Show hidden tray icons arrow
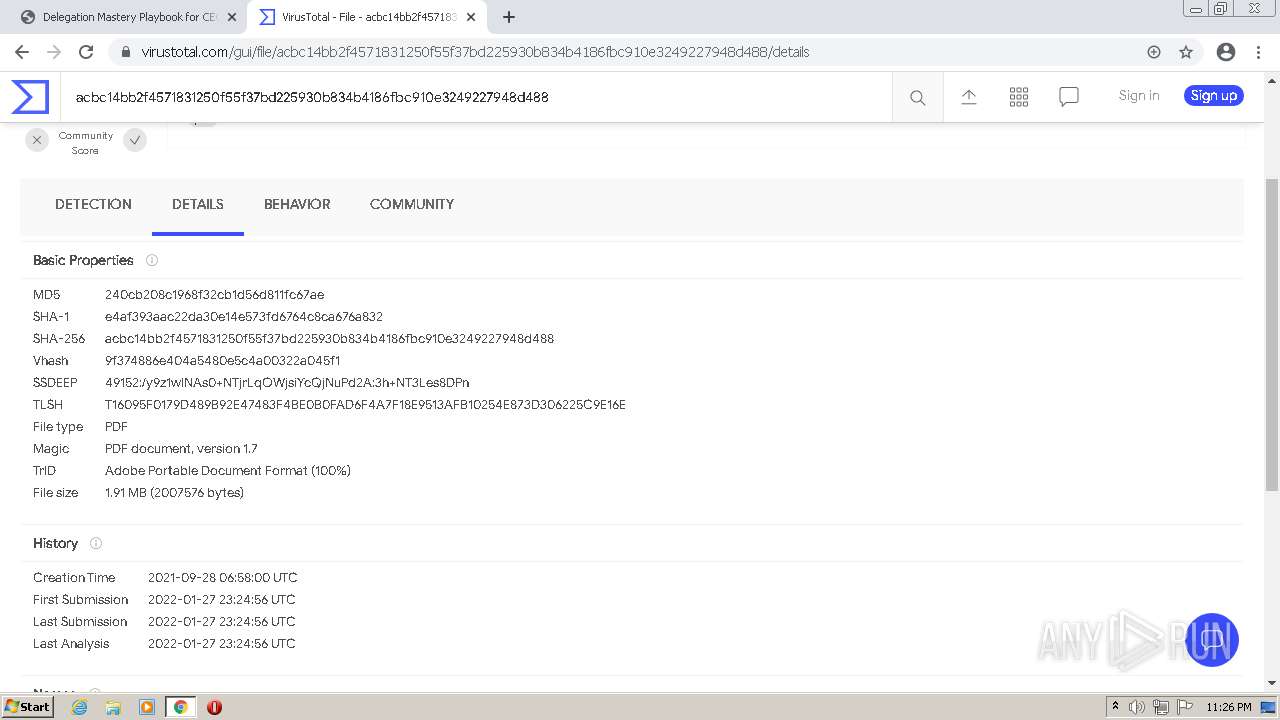 coord(1115,706)
